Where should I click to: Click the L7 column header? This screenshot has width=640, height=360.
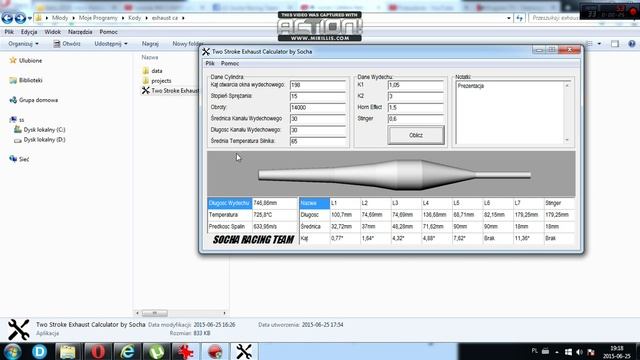528,203
